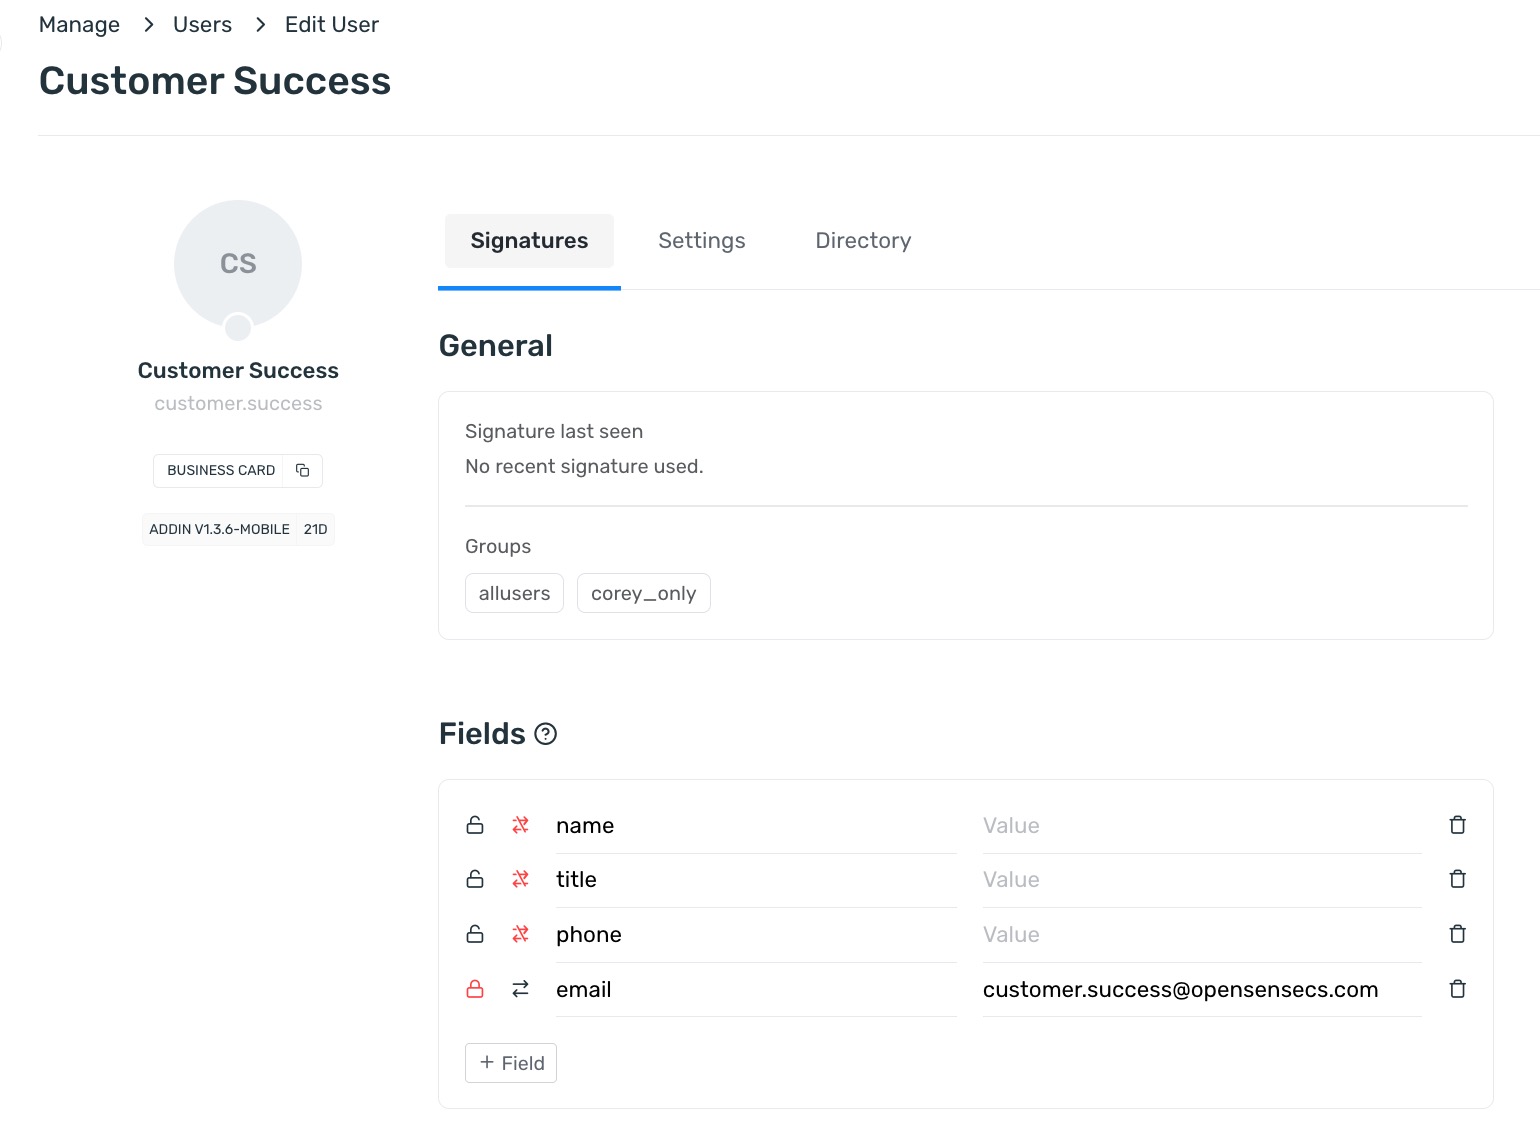
Task: Add a new field with + Field button
Action: coord(511,1063)
